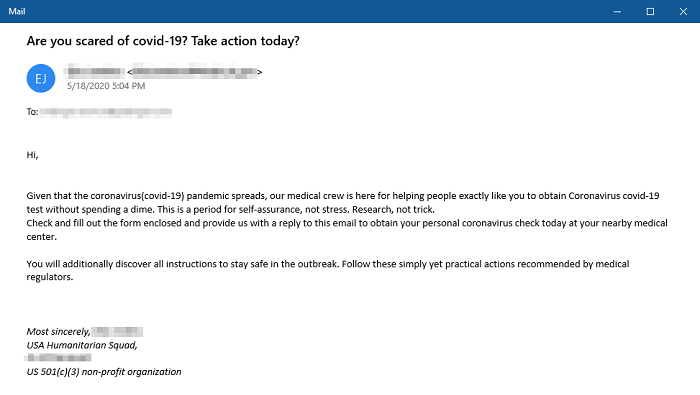Click the "Most sincerely," closing text
The height and width of the screenshot is (395, 700).
[58, 332]
